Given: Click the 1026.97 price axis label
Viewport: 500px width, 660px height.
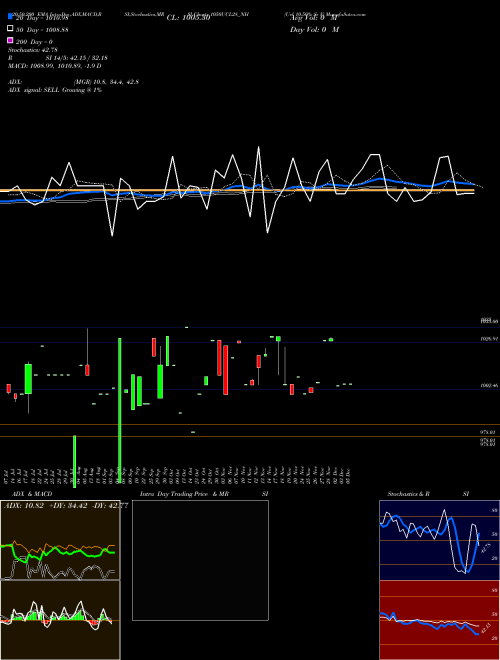Looking at the screenshot, I should point(489,338).
